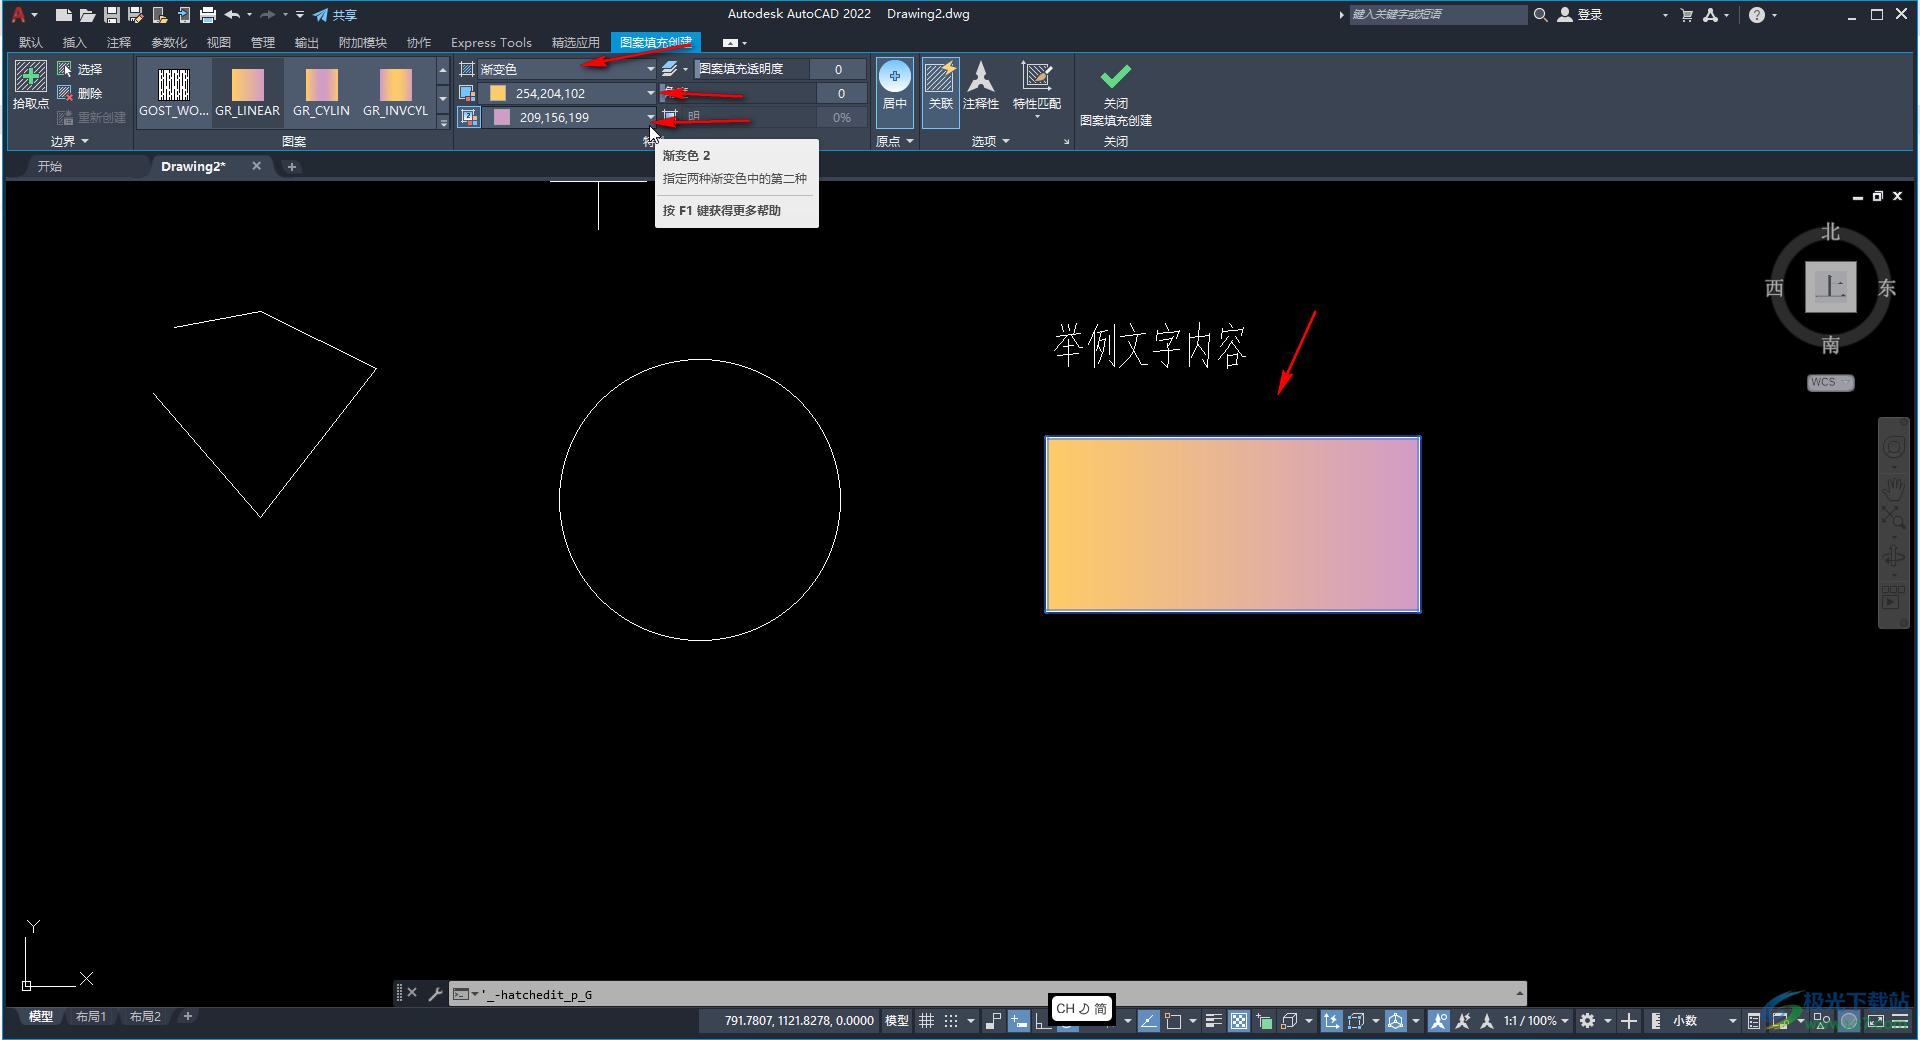
Task: Click the hatch transparency value field
Action: coord(839,69)
